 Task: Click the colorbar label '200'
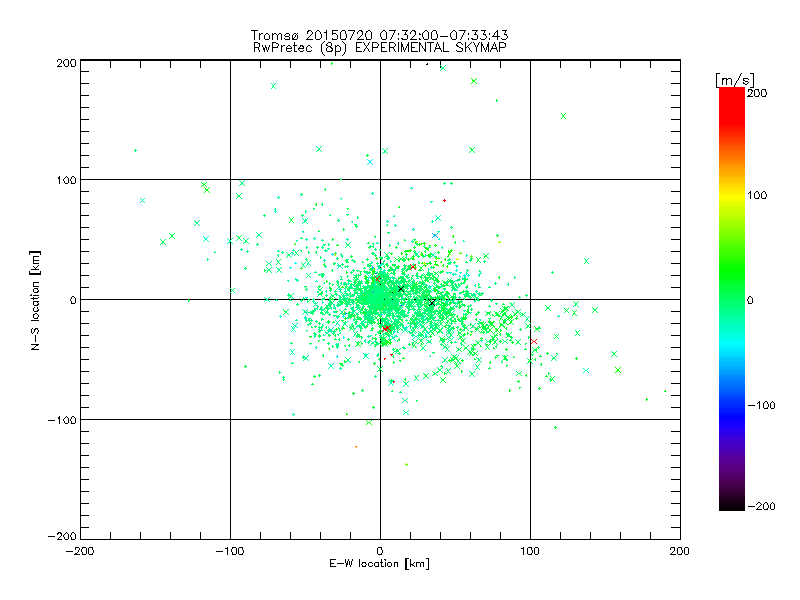[x=757, y=93]
